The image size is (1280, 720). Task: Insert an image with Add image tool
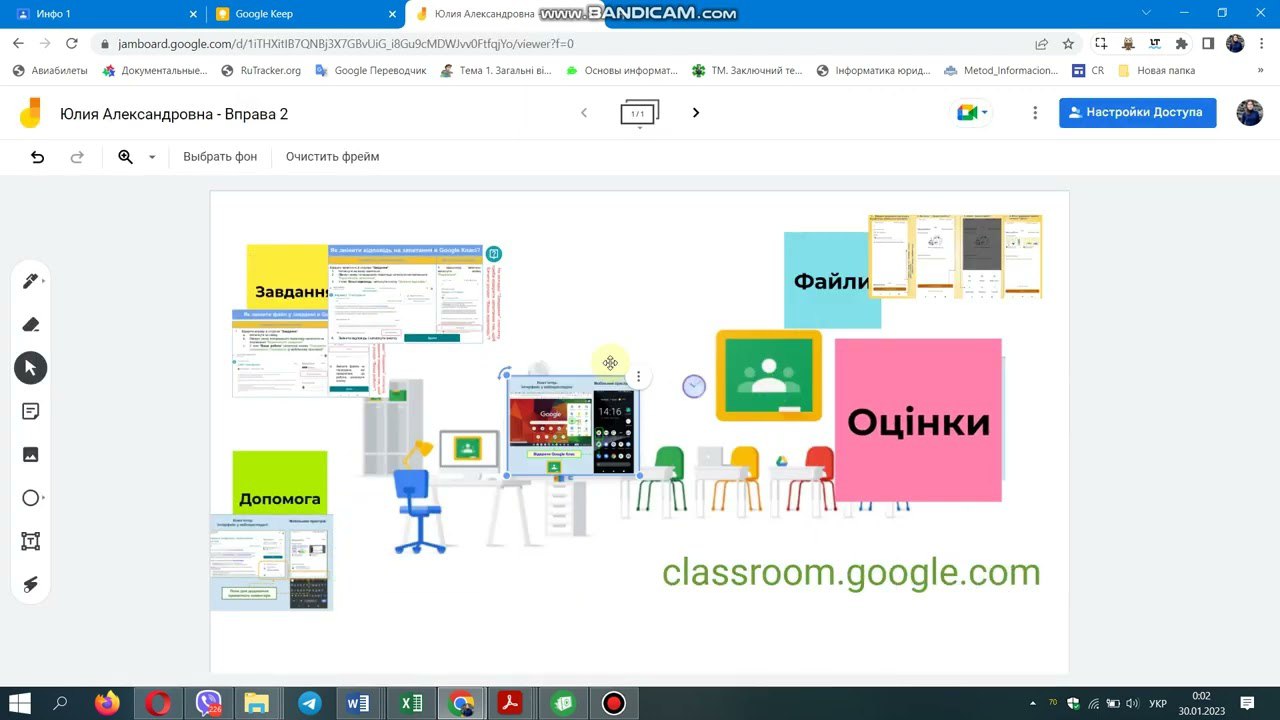pyautogui.click(x=31, y=454)
